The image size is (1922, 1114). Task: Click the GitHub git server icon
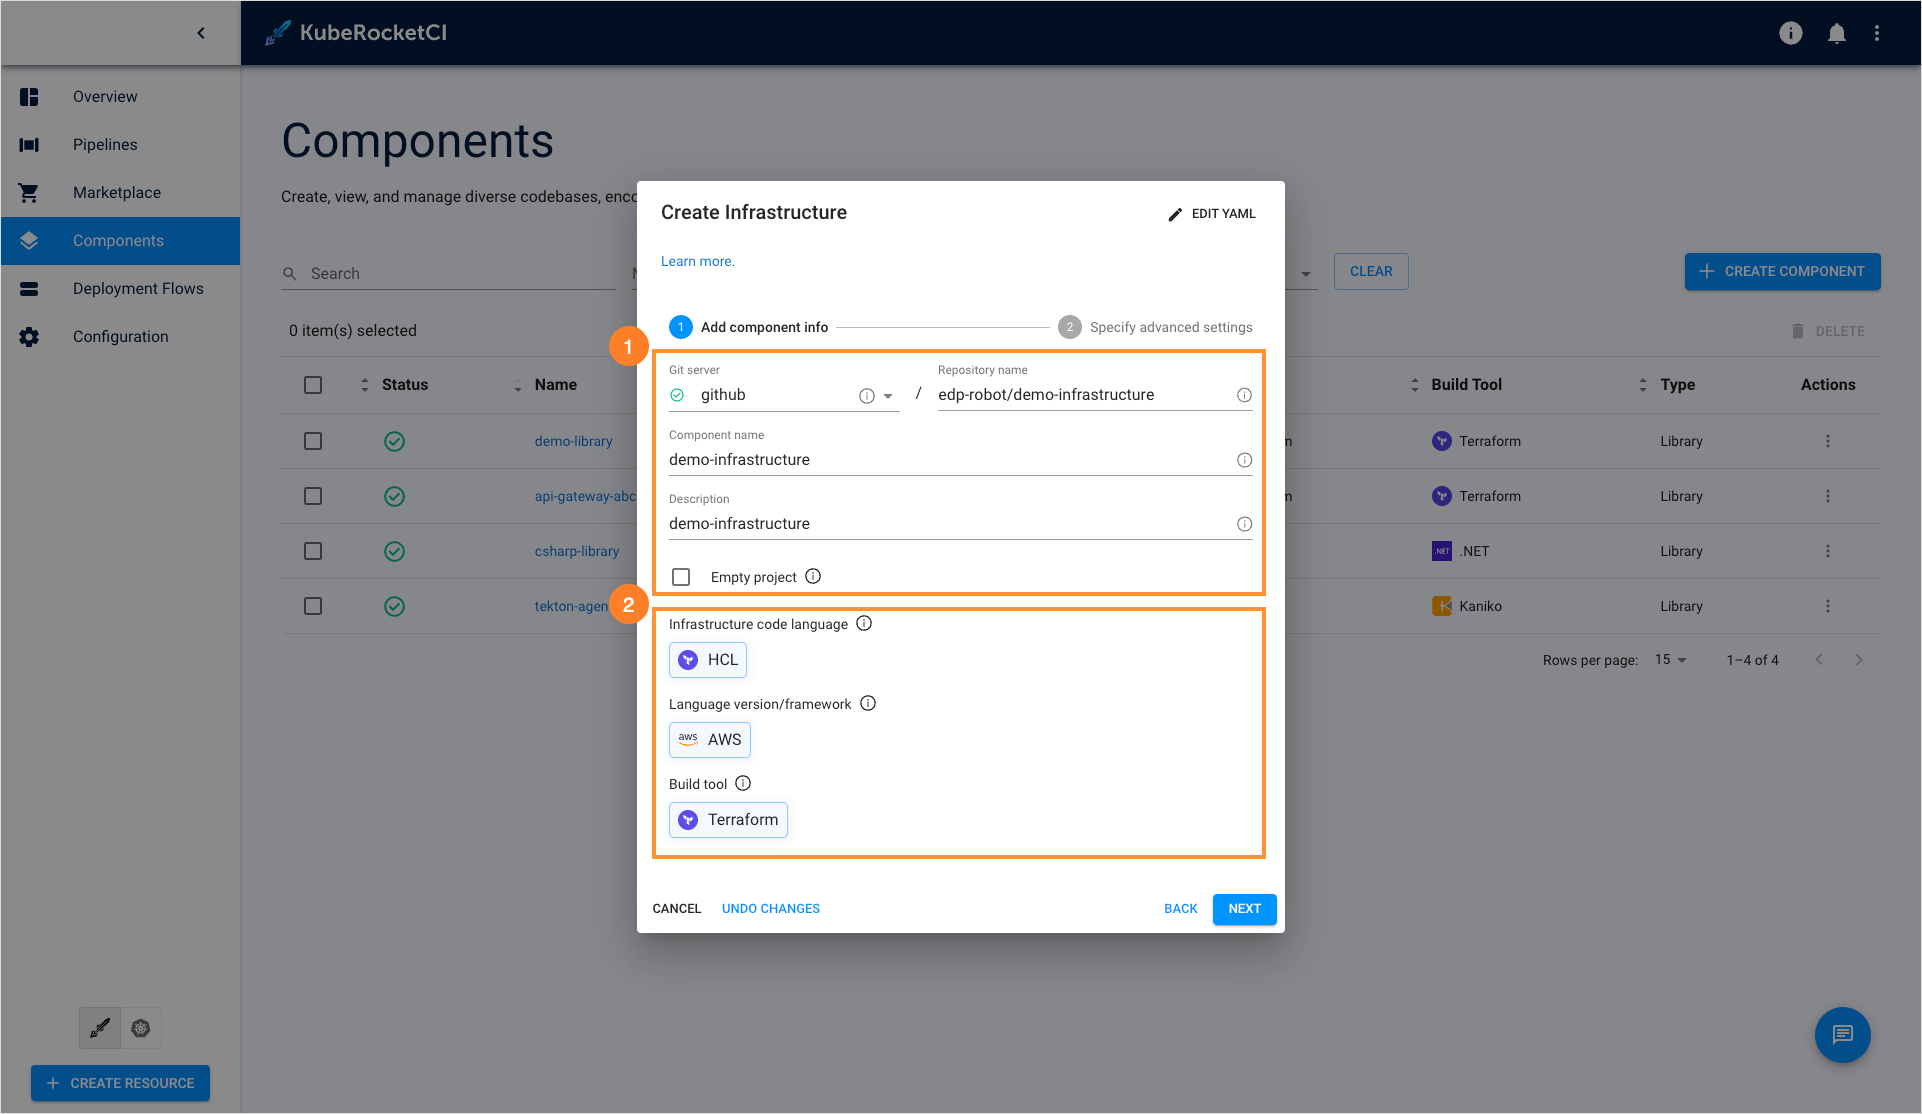click(x=679, y=394)
